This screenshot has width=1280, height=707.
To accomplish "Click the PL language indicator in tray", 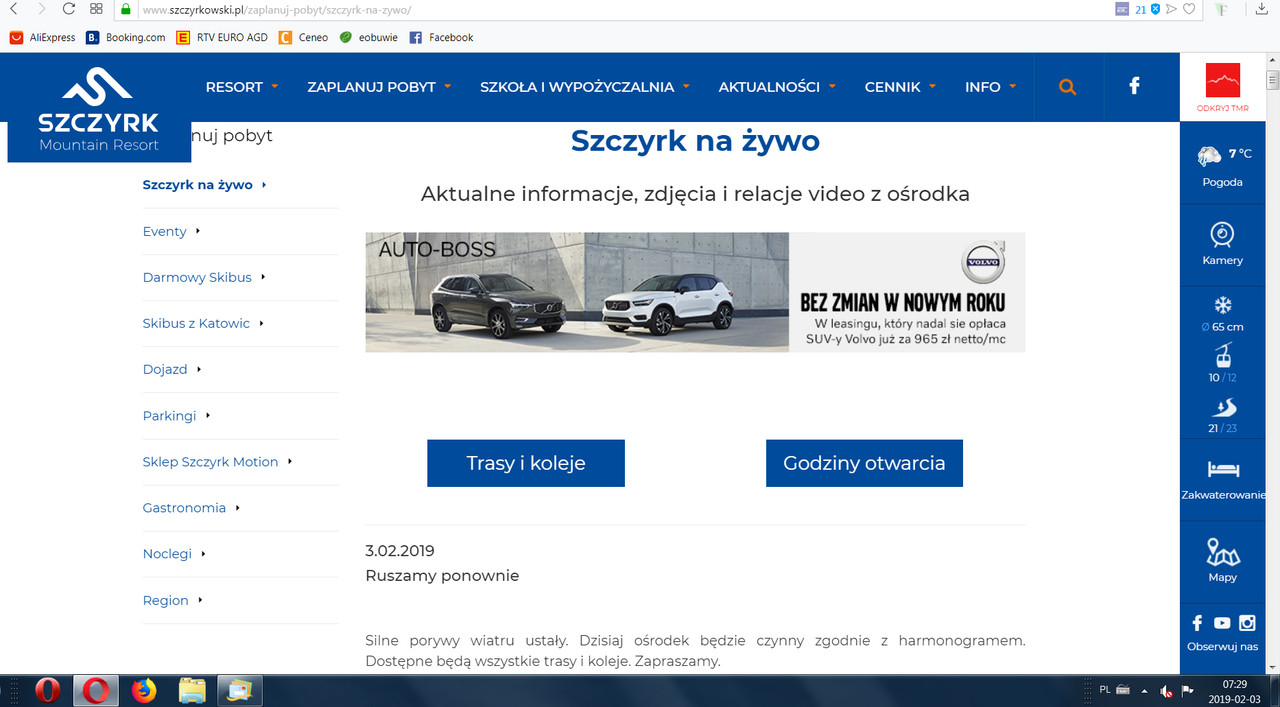I will click(1104, 689).
